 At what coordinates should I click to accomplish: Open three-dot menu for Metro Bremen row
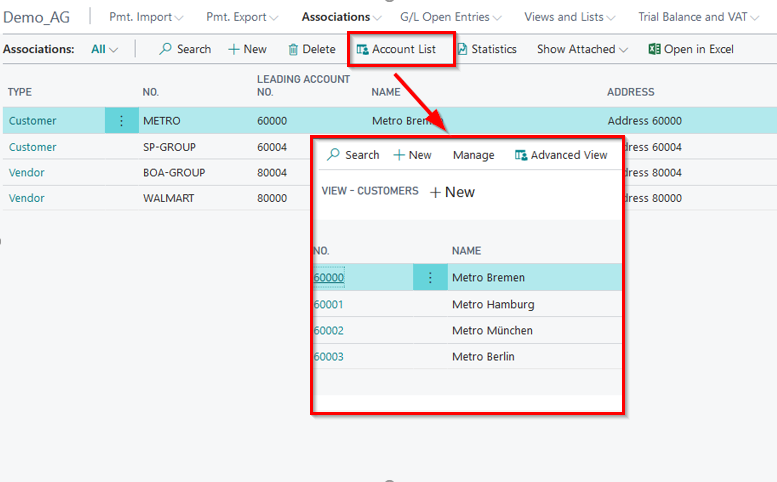430,278
